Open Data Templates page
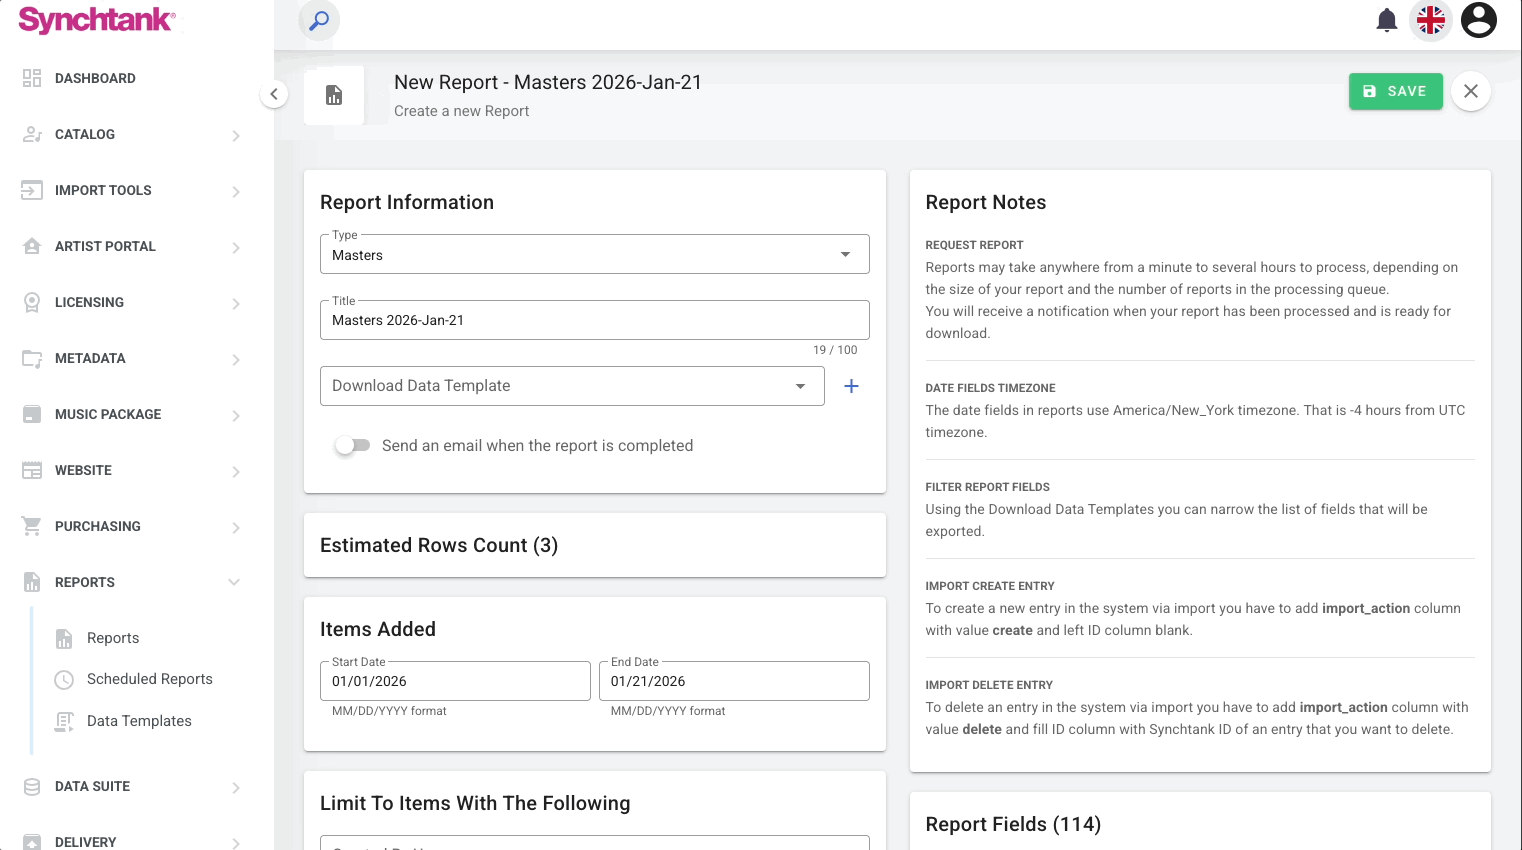This screenshot has height=850, width=1522. [139, 721]
